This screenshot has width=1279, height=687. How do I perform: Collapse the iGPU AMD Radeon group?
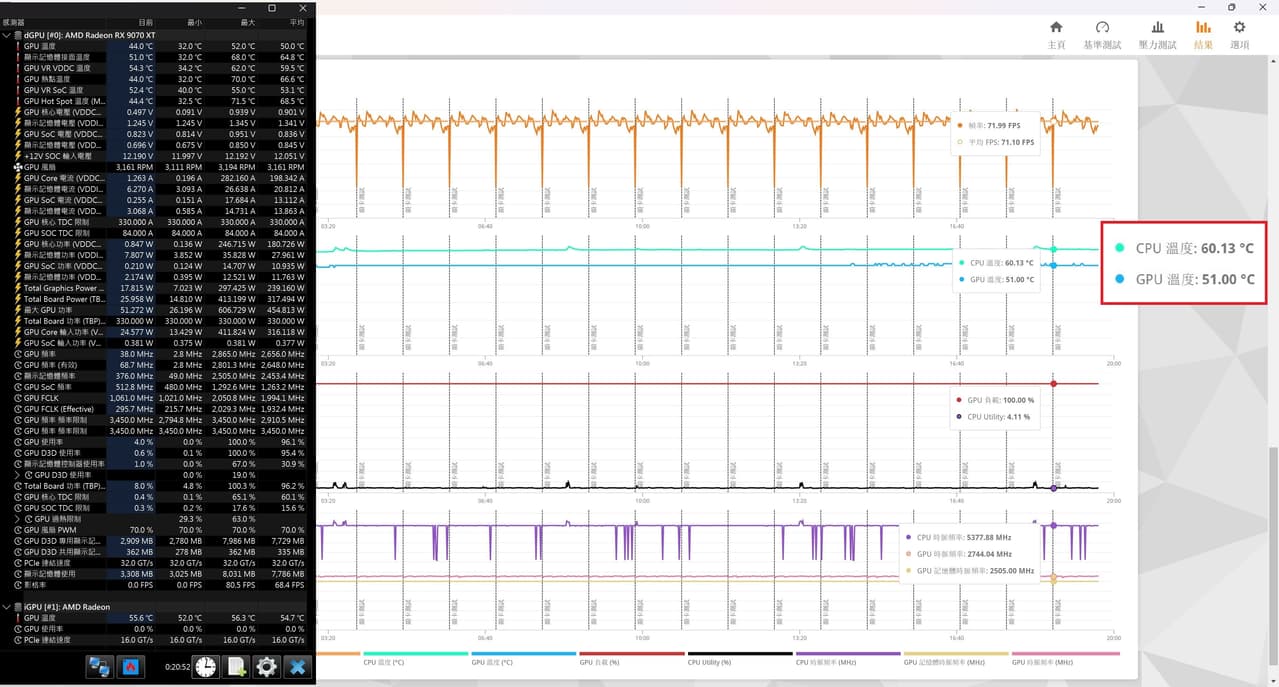pyautogui.click(x=7, y=607)
